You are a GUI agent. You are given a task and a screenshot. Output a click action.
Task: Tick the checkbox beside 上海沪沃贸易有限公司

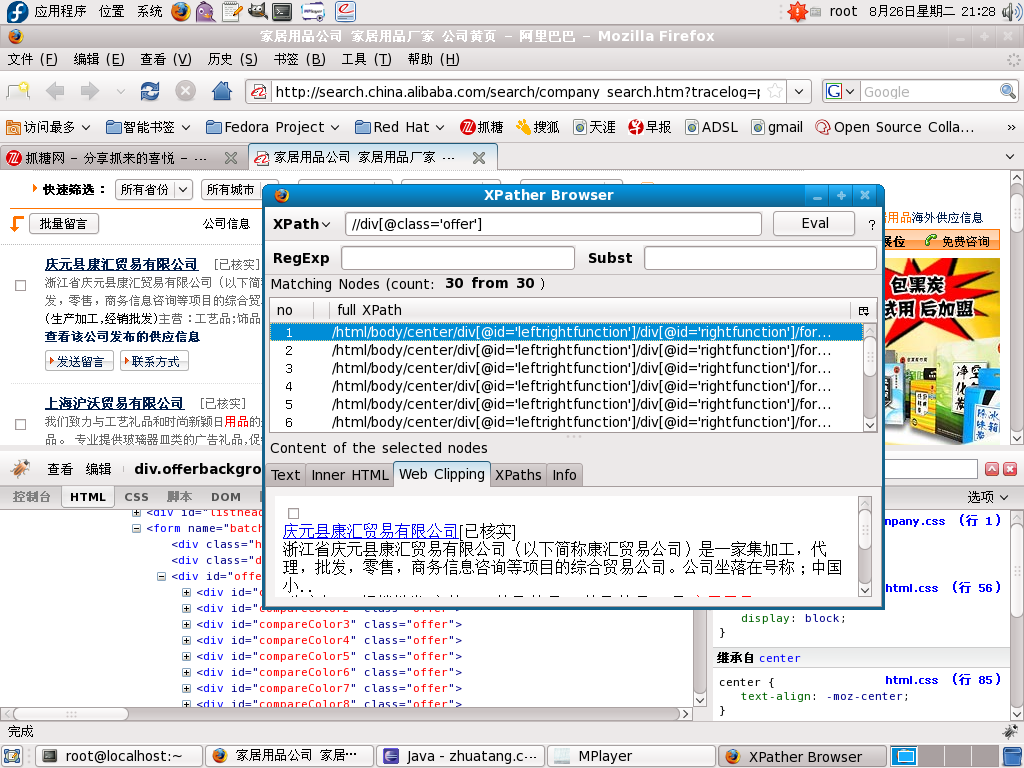pyautogui.click(x=21, y=424)
